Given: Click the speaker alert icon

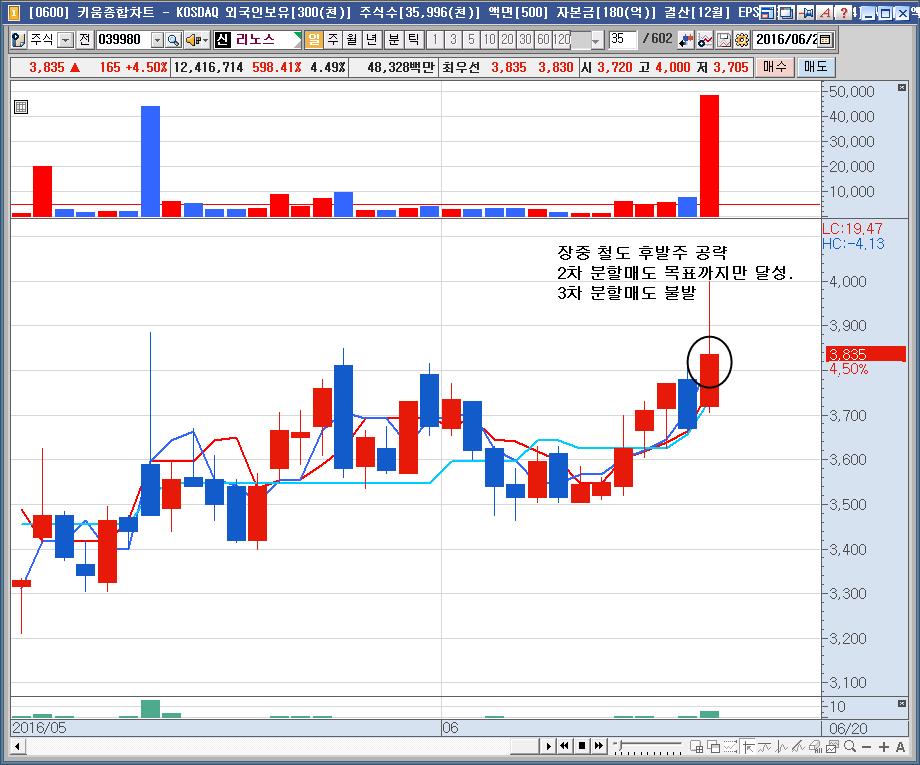Looking at the screenshot, I should 197,40.
